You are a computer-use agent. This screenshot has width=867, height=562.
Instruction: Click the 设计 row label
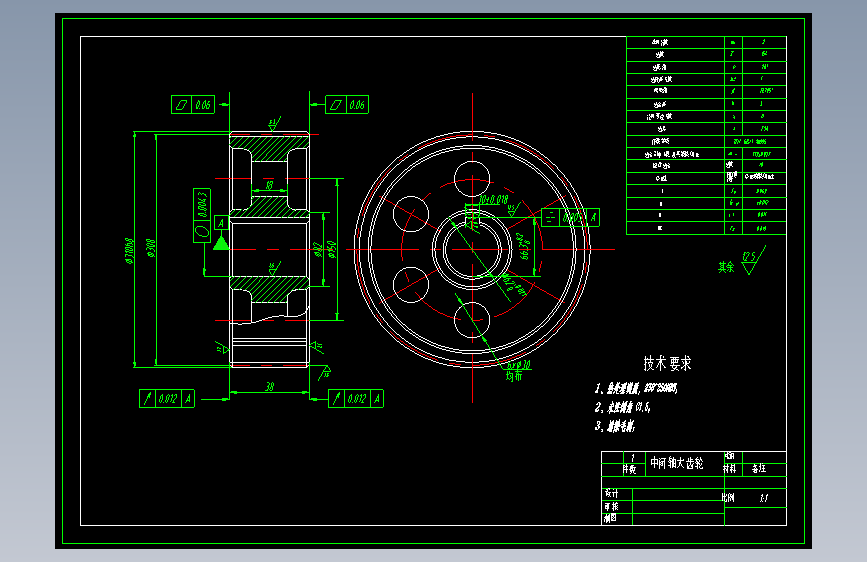click(611, 493)
